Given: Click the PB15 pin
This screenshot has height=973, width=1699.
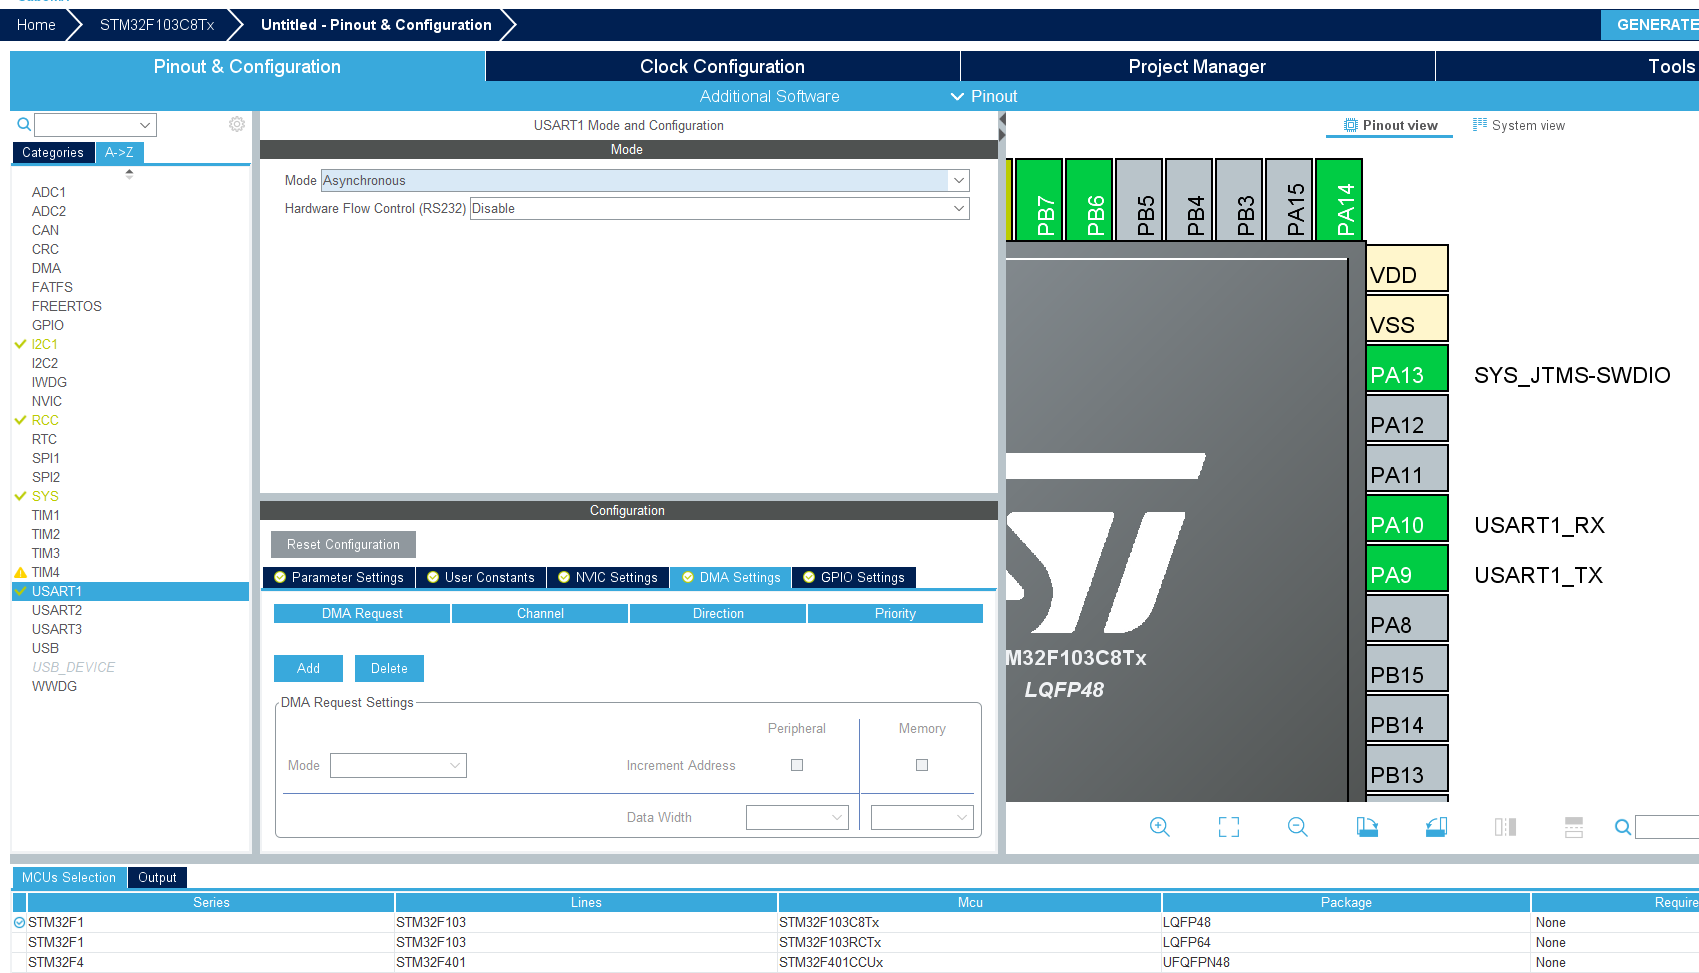Looking at the screenshot, I should 1407,668.
